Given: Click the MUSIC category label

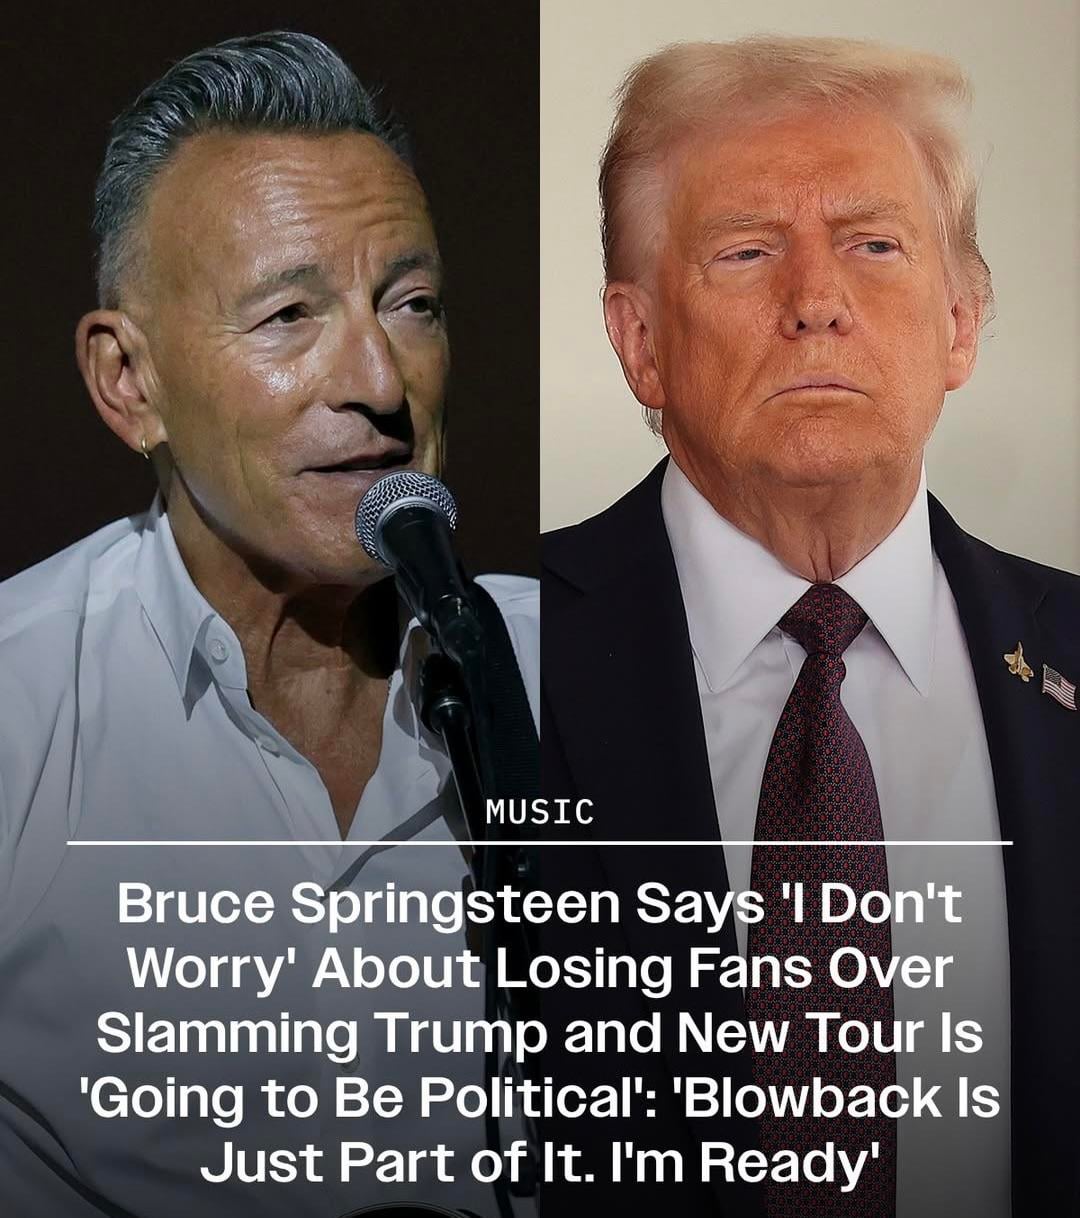Looking at the screenshot, I should pyautogui.click(x=540, y=811).
